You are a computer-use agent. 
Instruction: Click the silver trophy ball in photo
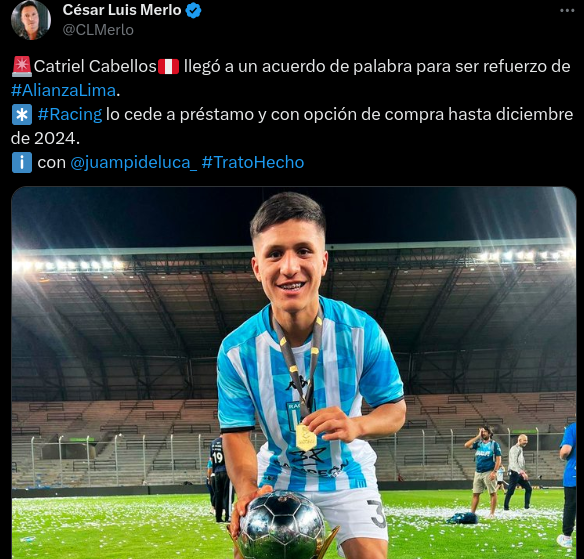282,526
